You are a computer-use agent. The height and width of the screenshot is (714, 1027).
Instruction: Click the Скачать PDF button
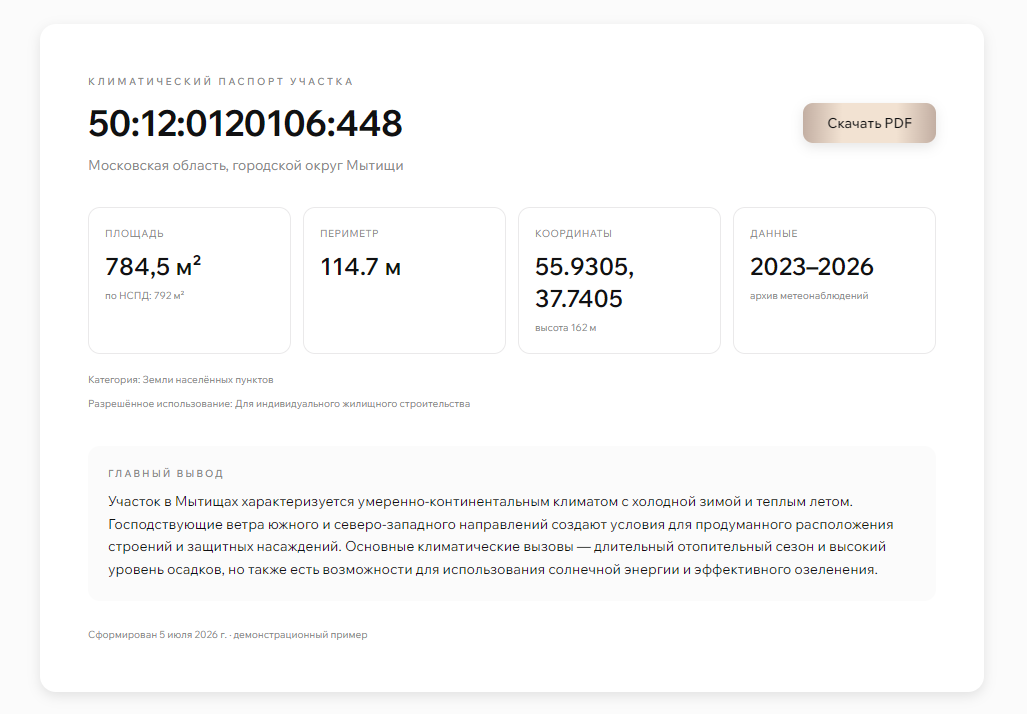click(x=869, y=123)
